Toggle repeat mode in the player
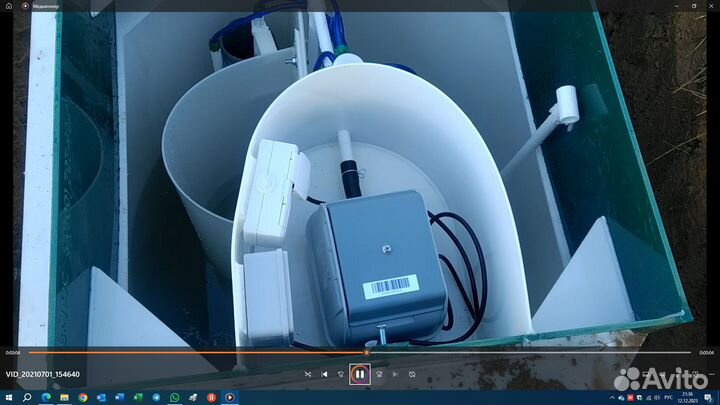The width and height of the screenshot is (720, 405). pyautogui.click(x=412, y=374)
